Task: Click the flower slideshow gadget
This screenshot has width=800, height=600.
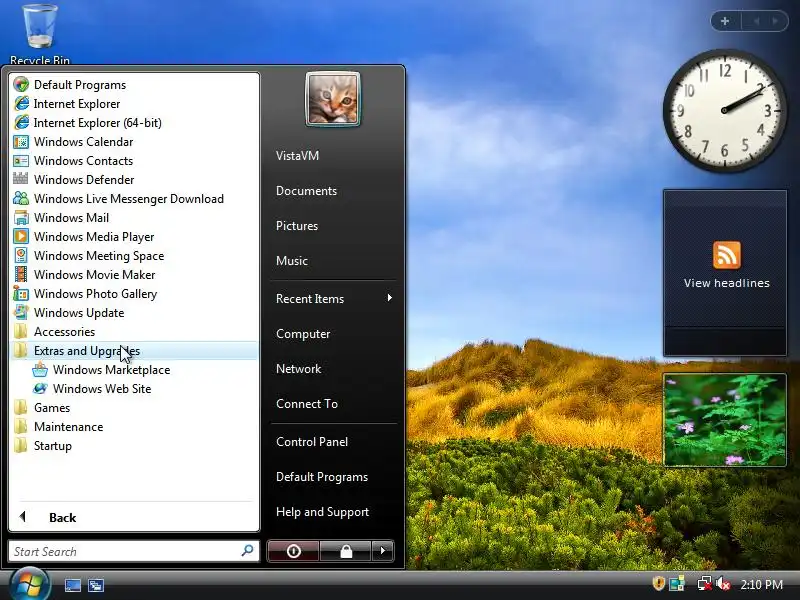Action: coord(724,420)
